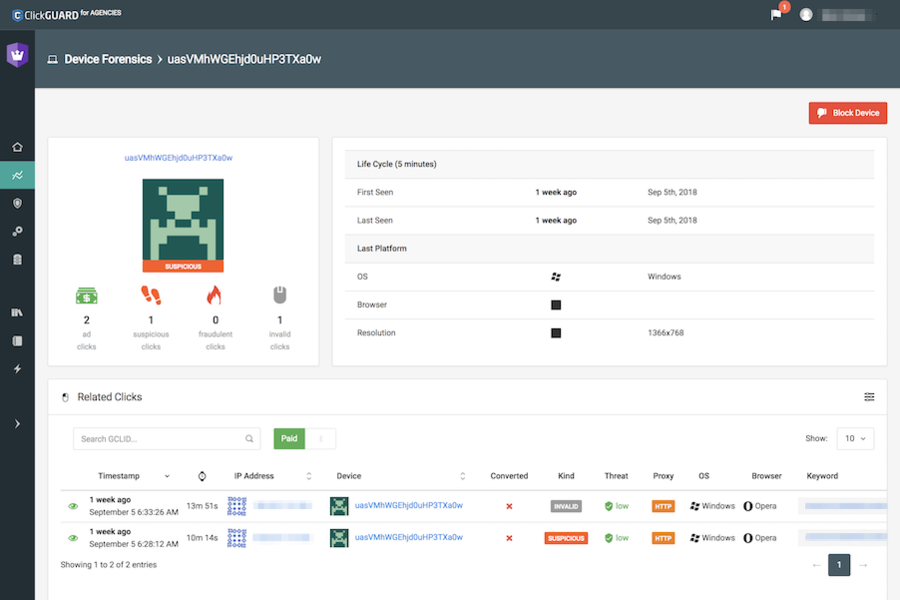The image size is (900, 600).
Task: Toggle the Paid filter switch
Action: coord(304,438)
